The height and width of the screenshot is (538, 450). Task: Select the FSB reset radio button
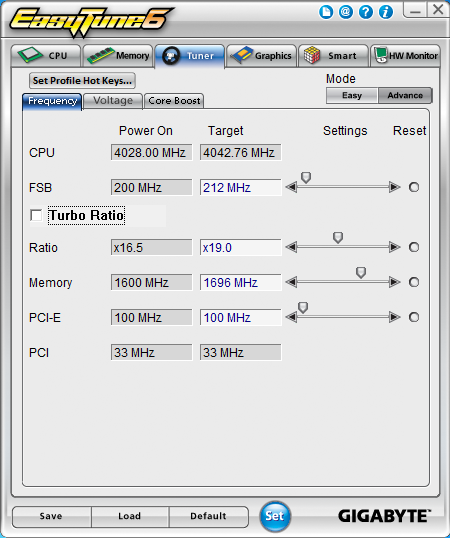(x=414, y=187)
